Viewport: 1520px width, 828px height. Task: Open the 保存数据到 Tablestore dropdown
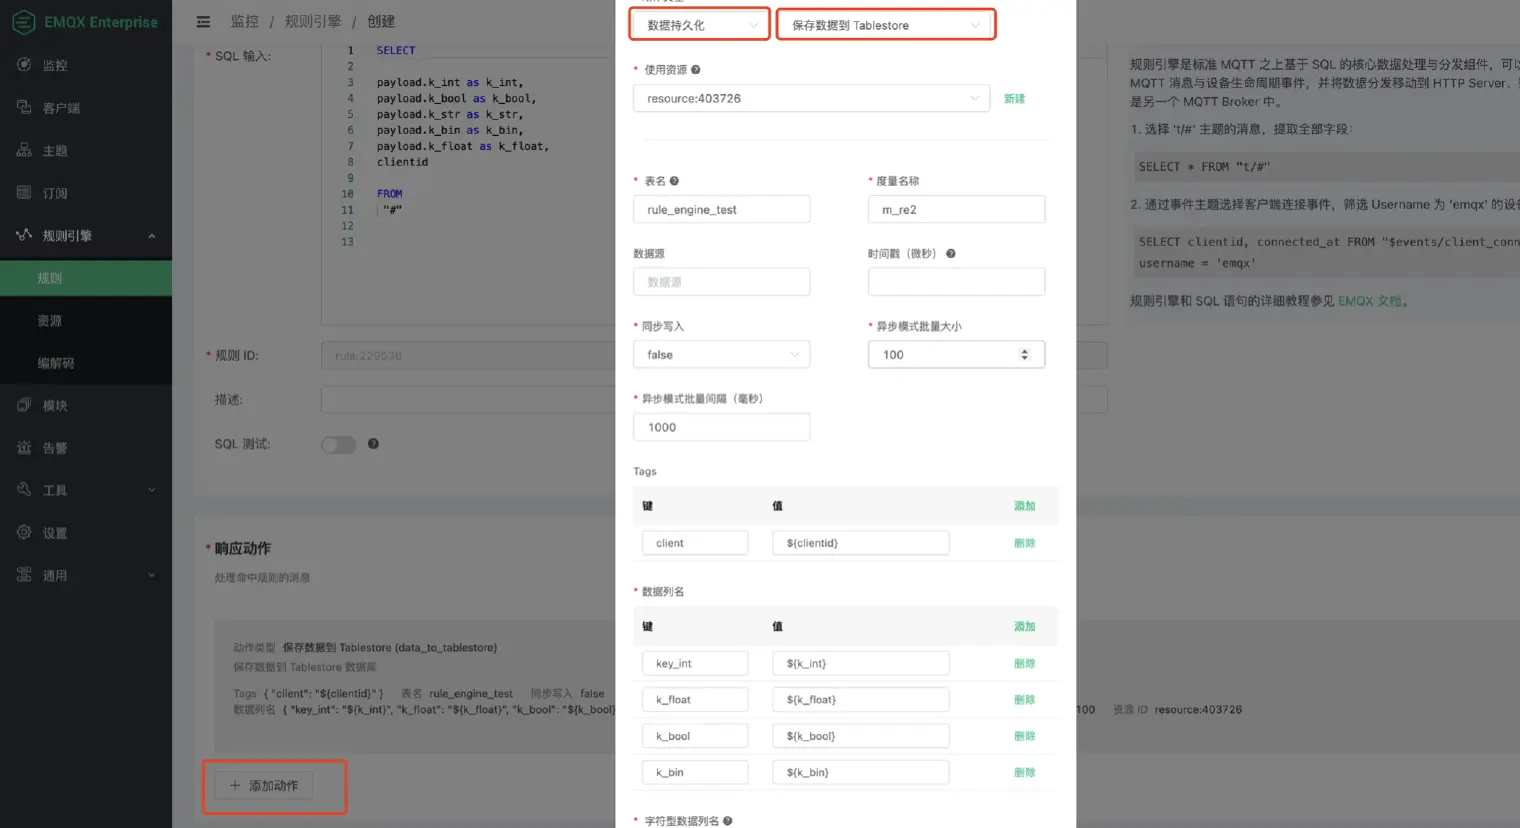(x=886, y=25)
